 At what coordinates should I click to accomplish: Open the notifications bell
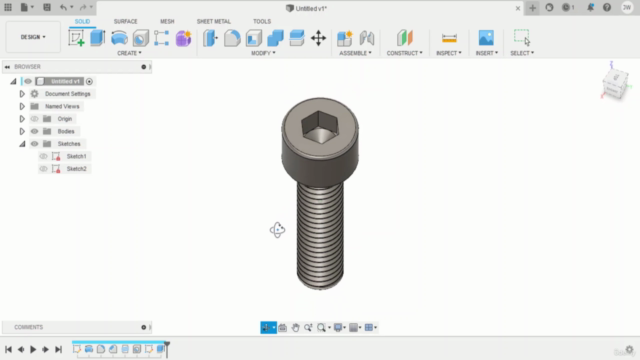[590, 7]
